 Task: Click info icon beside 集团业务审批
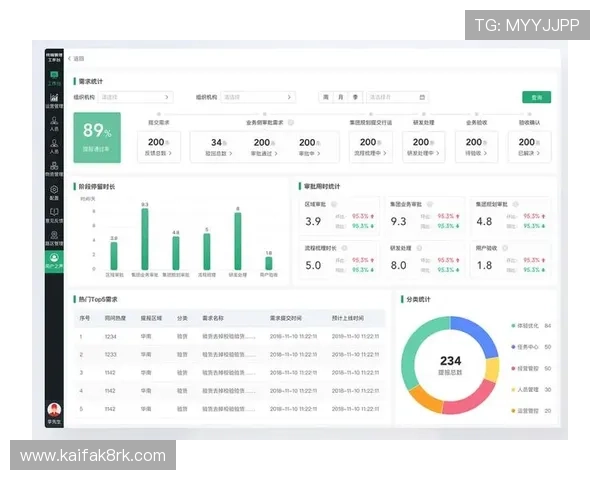pyautogui.click(x=430, y=204)
